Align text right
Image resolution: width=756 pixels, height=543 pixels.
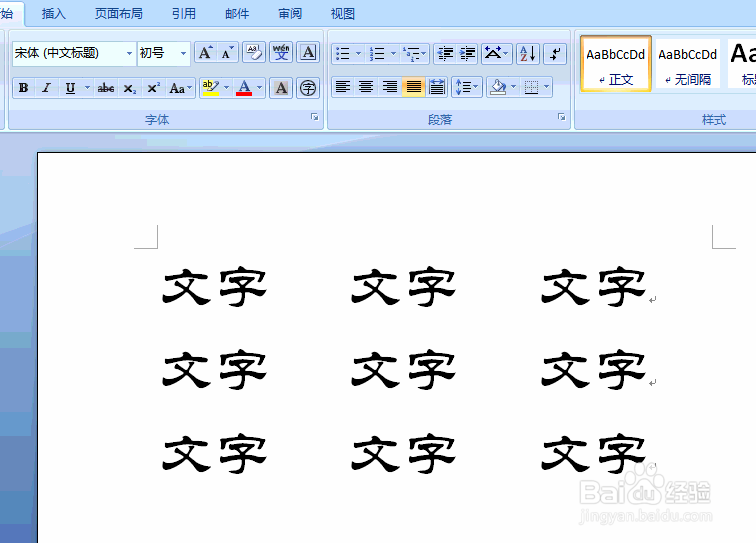[390, 87]
